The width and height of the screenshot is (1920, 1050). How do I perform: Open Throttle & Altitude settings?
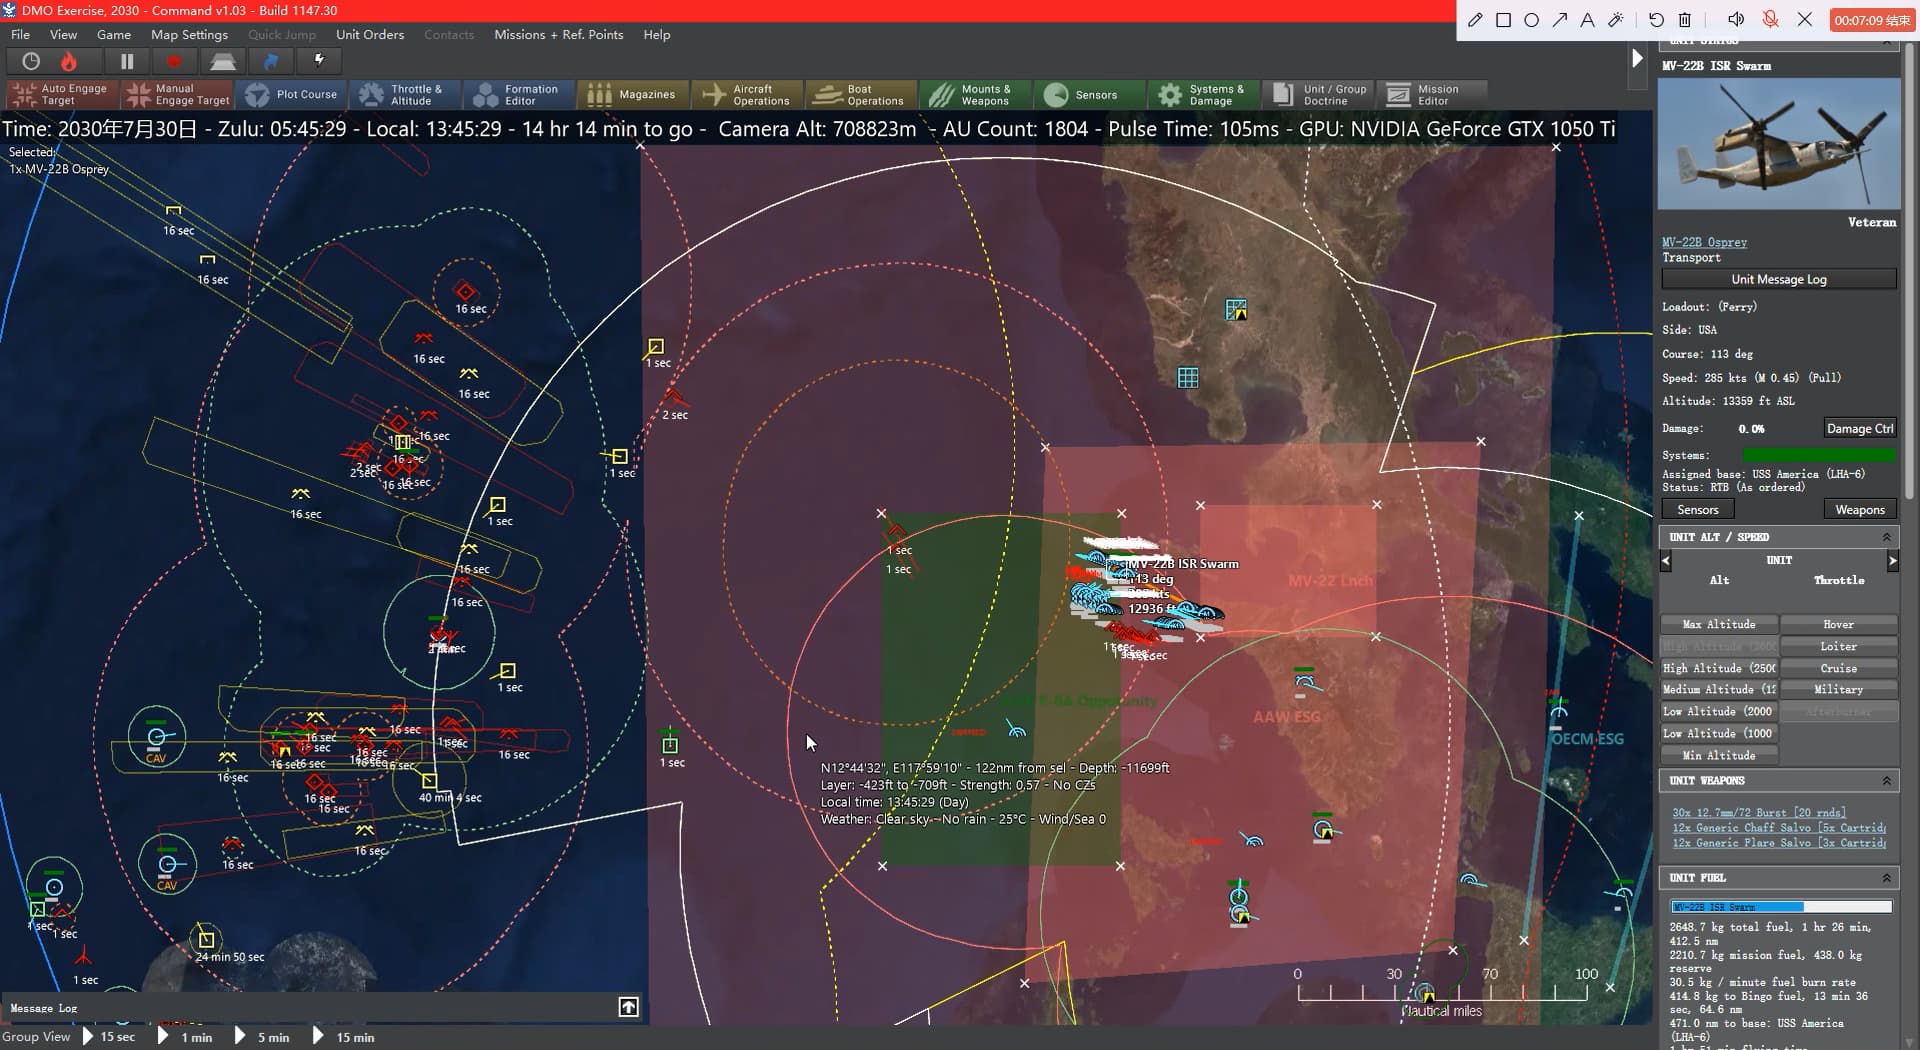(x=406, y=94)
